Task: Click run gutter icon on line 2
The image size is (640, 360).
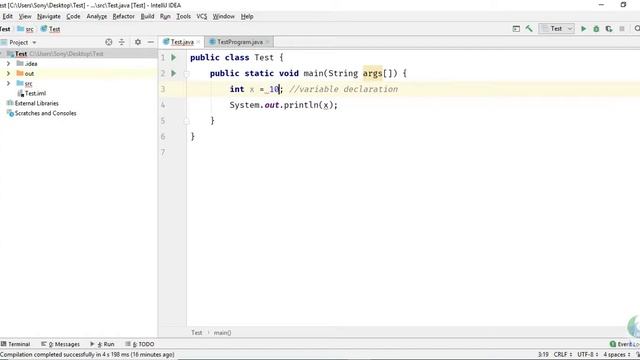Action: coord(173,73)
